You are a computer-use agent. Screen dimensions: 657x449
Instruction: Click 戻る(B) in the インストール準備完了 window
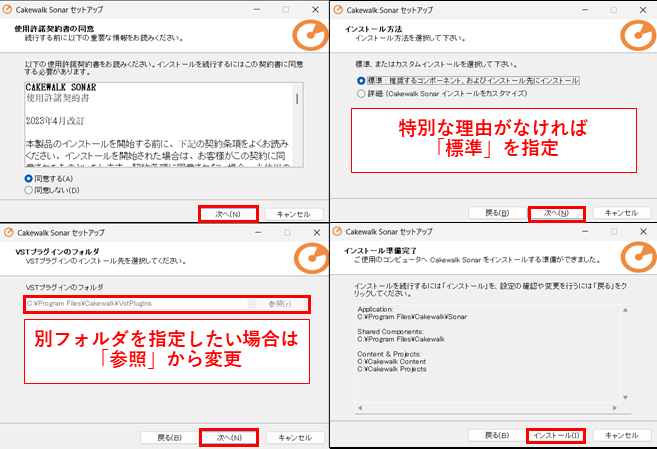[497, 436]
